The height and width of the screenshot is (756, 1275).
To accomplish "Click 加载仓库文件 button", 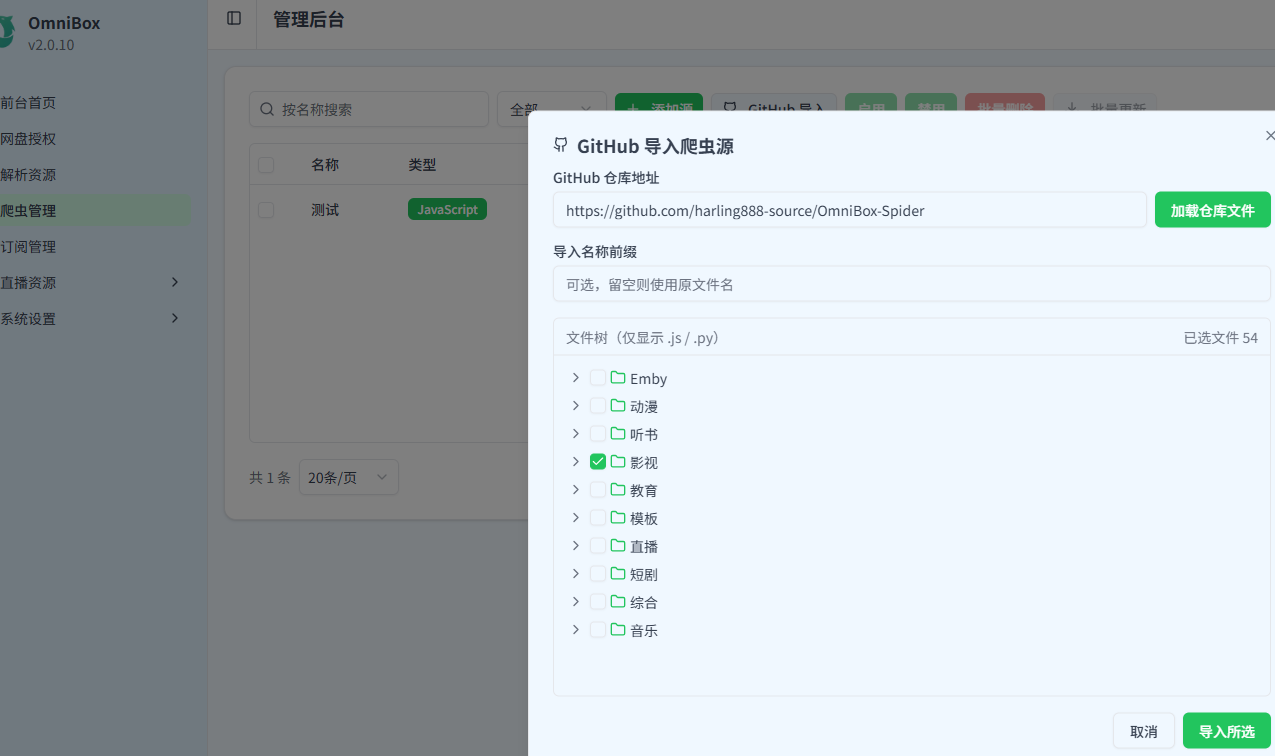I will tap(1213, 210).
